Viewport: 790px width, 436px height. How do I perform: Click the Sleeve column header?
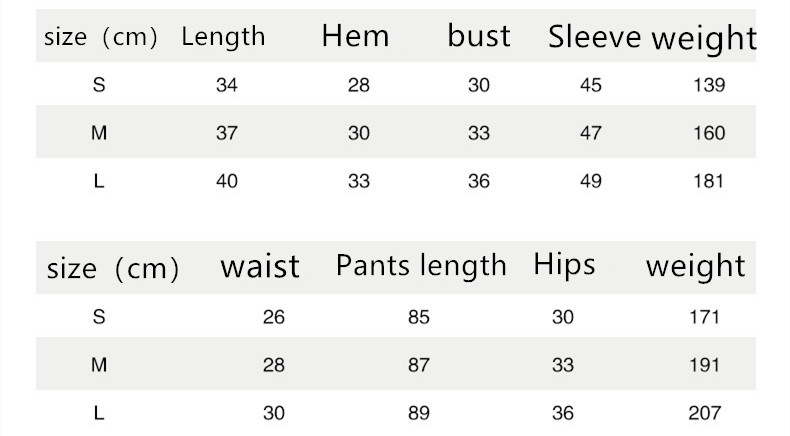pos(594,37)
